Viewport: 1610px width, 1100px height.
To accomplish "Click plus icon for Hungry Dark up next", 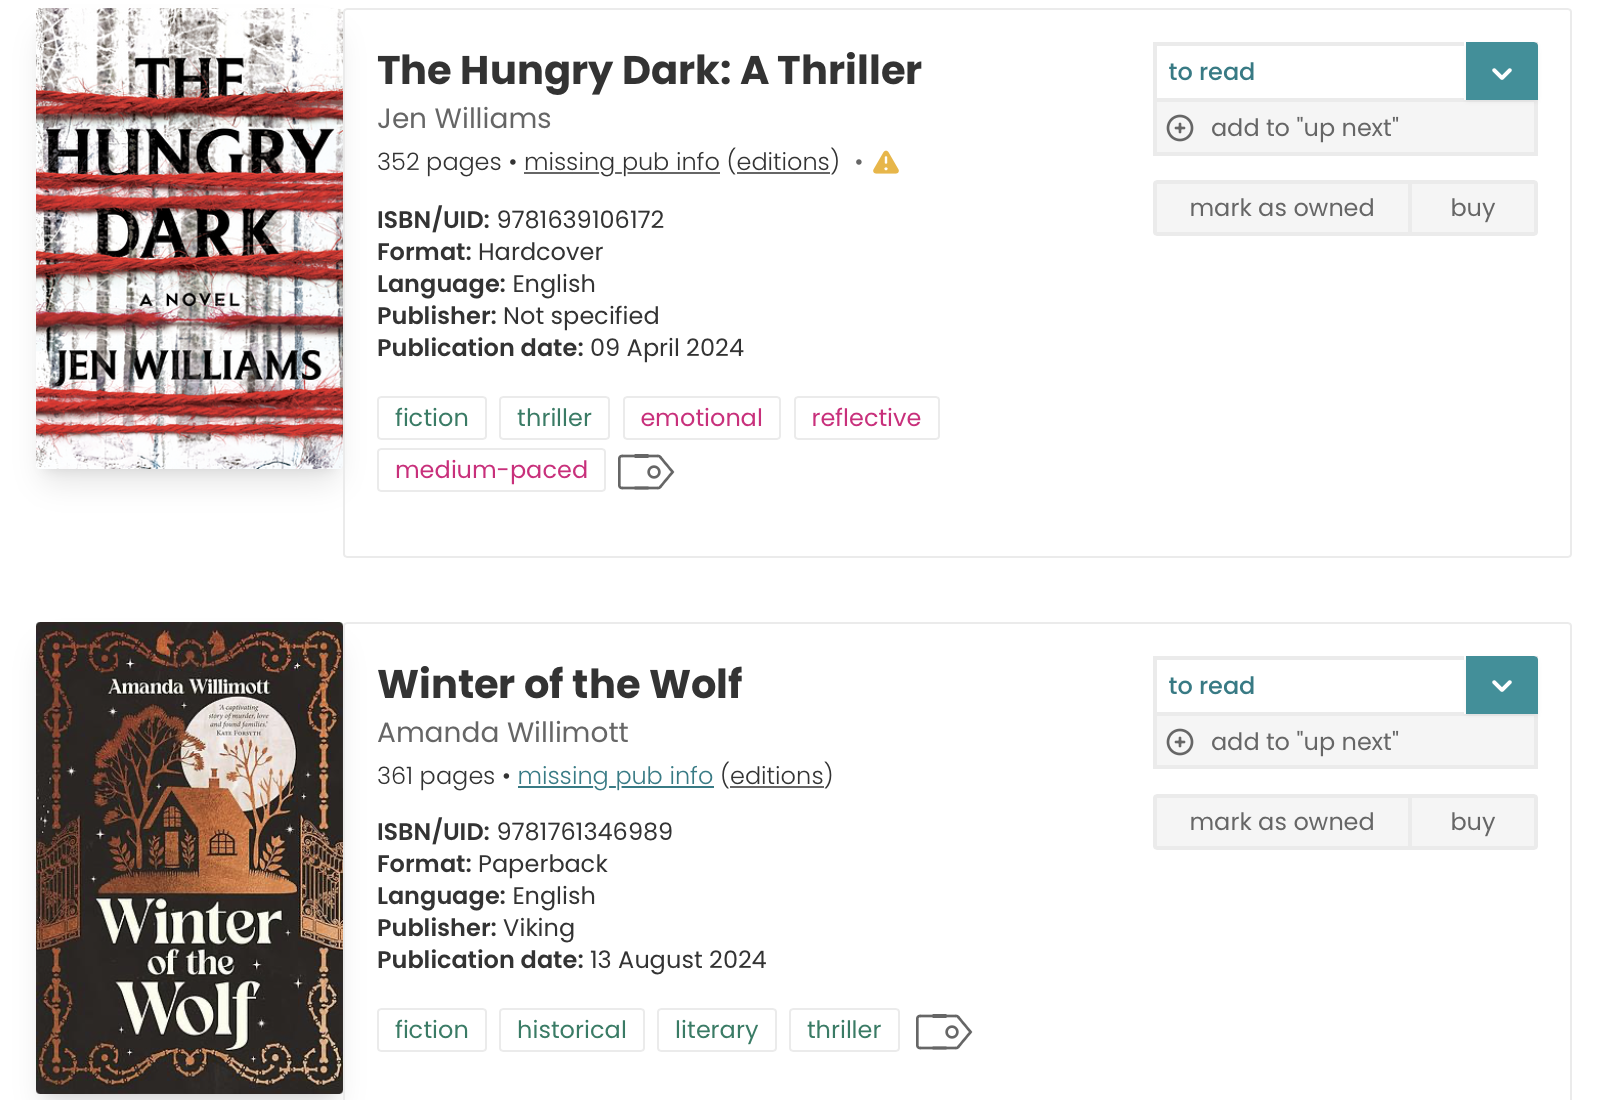I will pyautogui.click(x=1180, y=128).
